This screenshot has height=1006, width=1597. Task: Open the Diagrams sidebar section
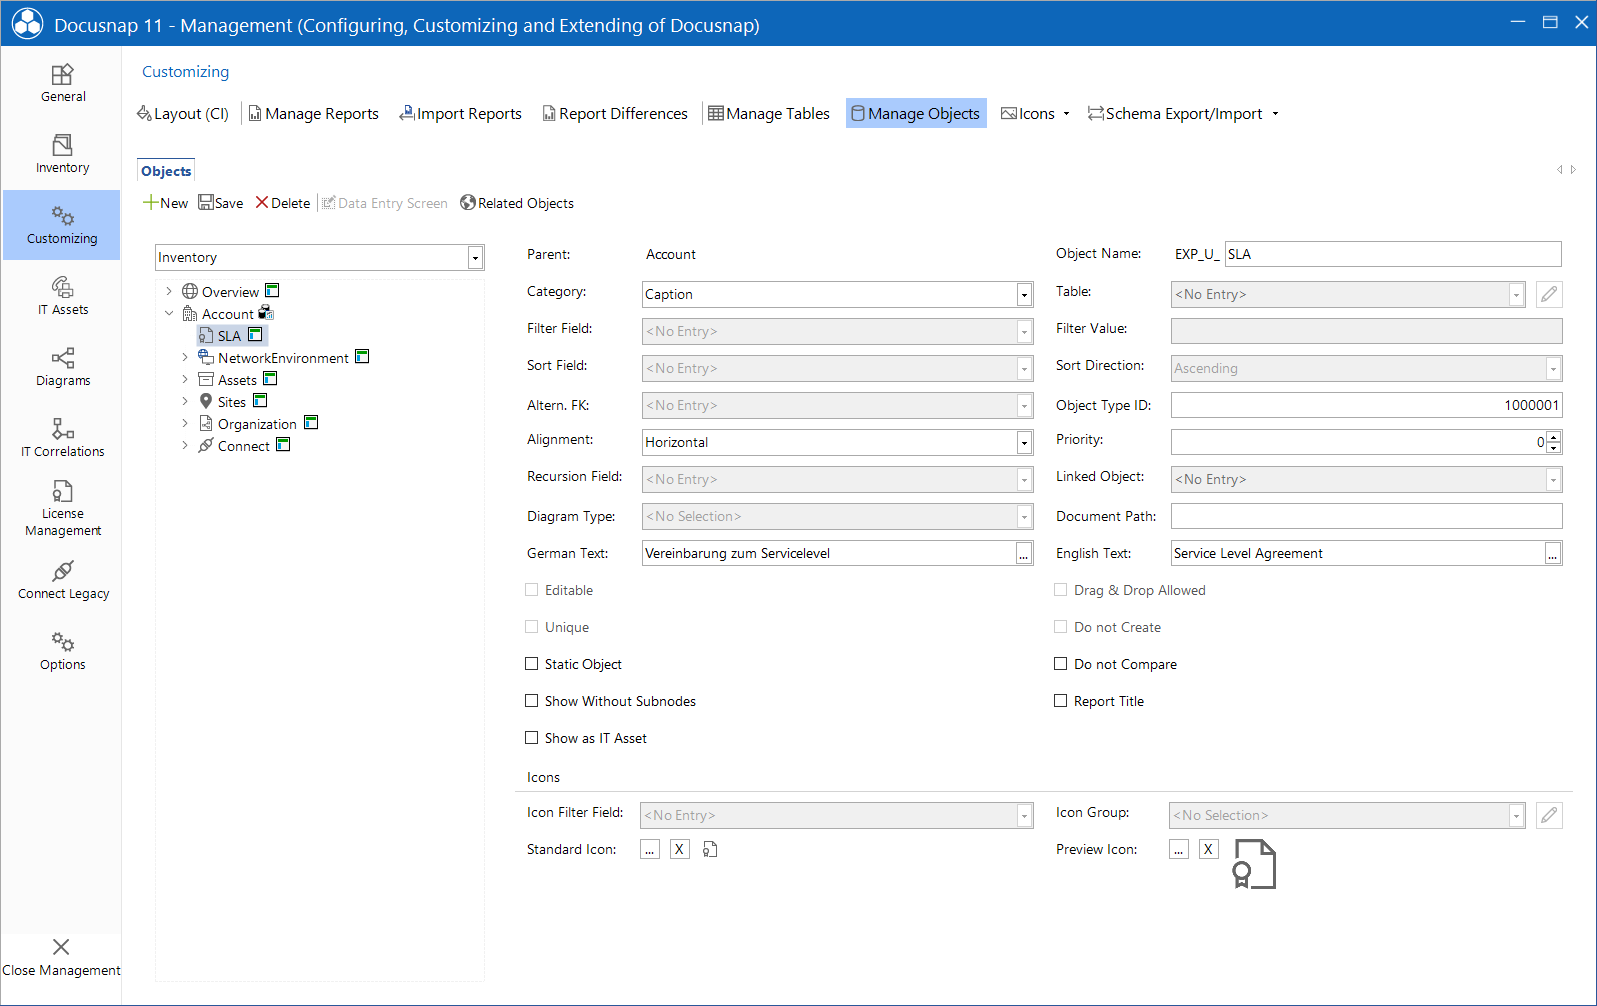point(62,368)
